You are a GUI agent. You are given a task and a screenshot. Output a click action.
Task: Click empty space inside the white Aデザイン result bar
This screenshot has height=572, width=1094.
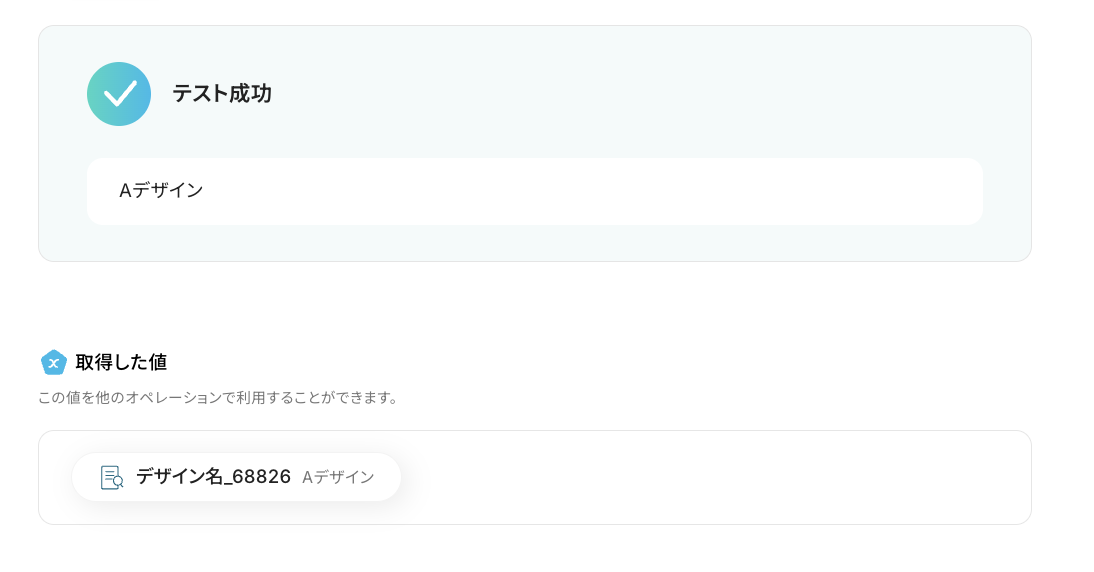coord(600,191)
